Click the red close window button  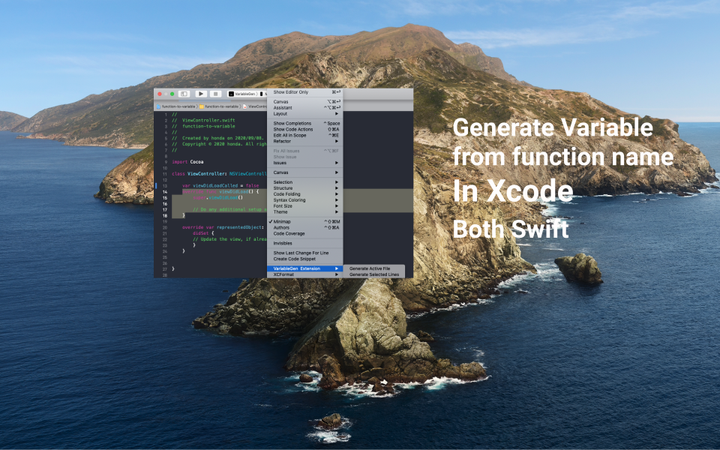159,94
